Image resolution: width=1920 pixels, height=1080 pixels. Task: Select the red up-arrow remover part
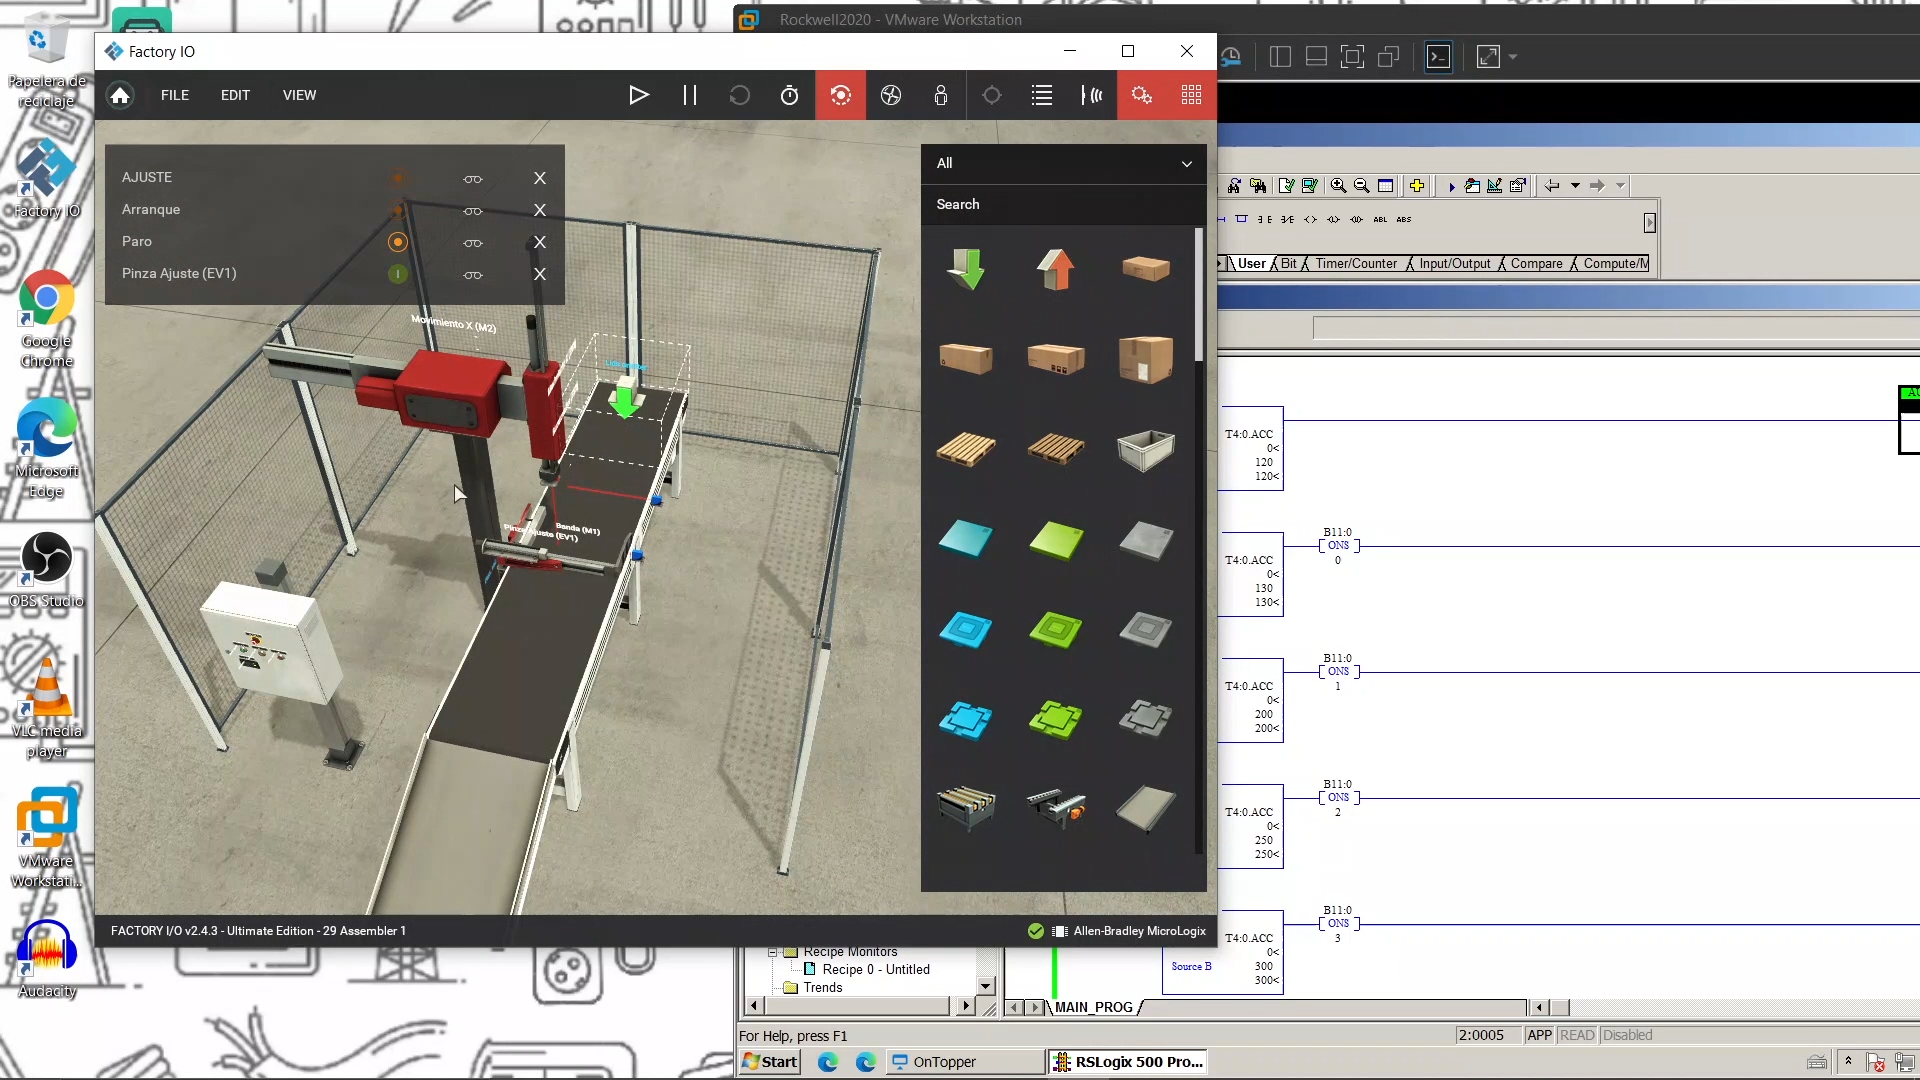[1055, 268]
